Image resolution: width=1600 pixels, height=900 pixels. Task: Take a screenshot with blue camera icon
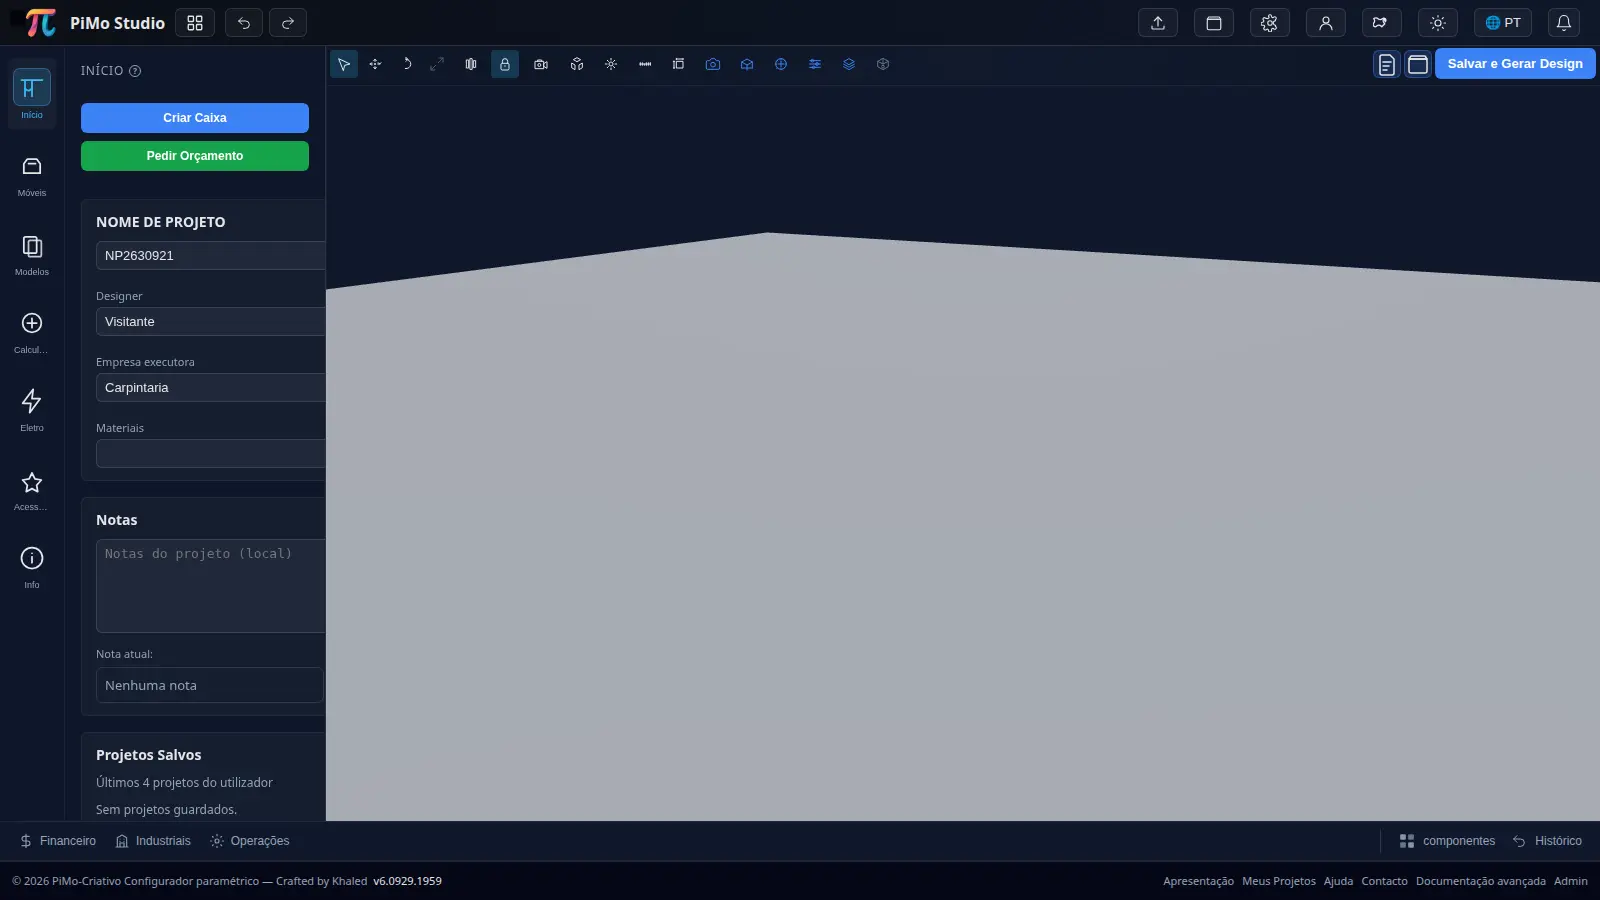pyautogui.click(x=713, y=64)
